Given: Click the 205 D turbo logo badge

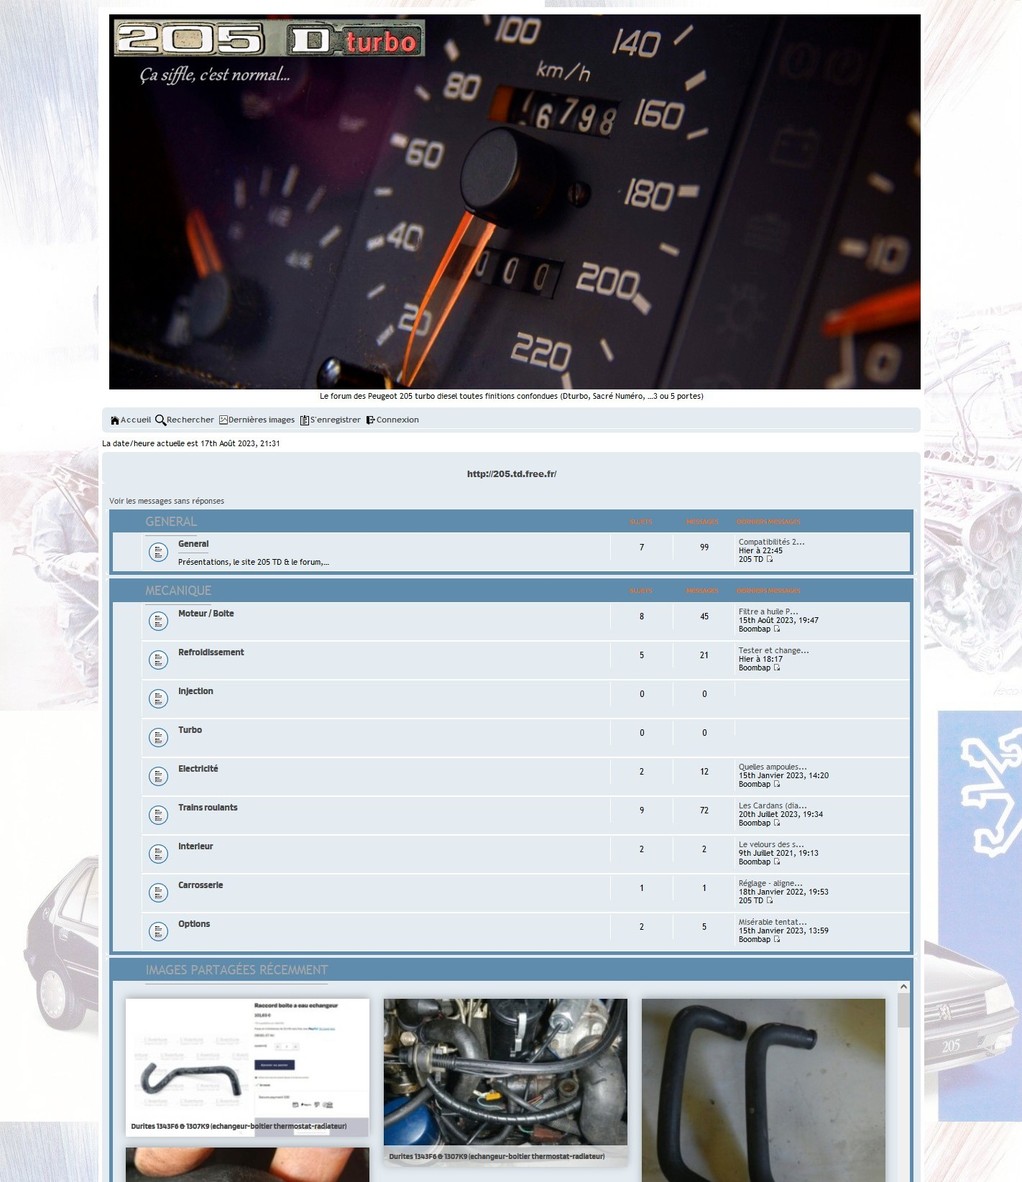Looking at the screenshot, I should [269, 38].
